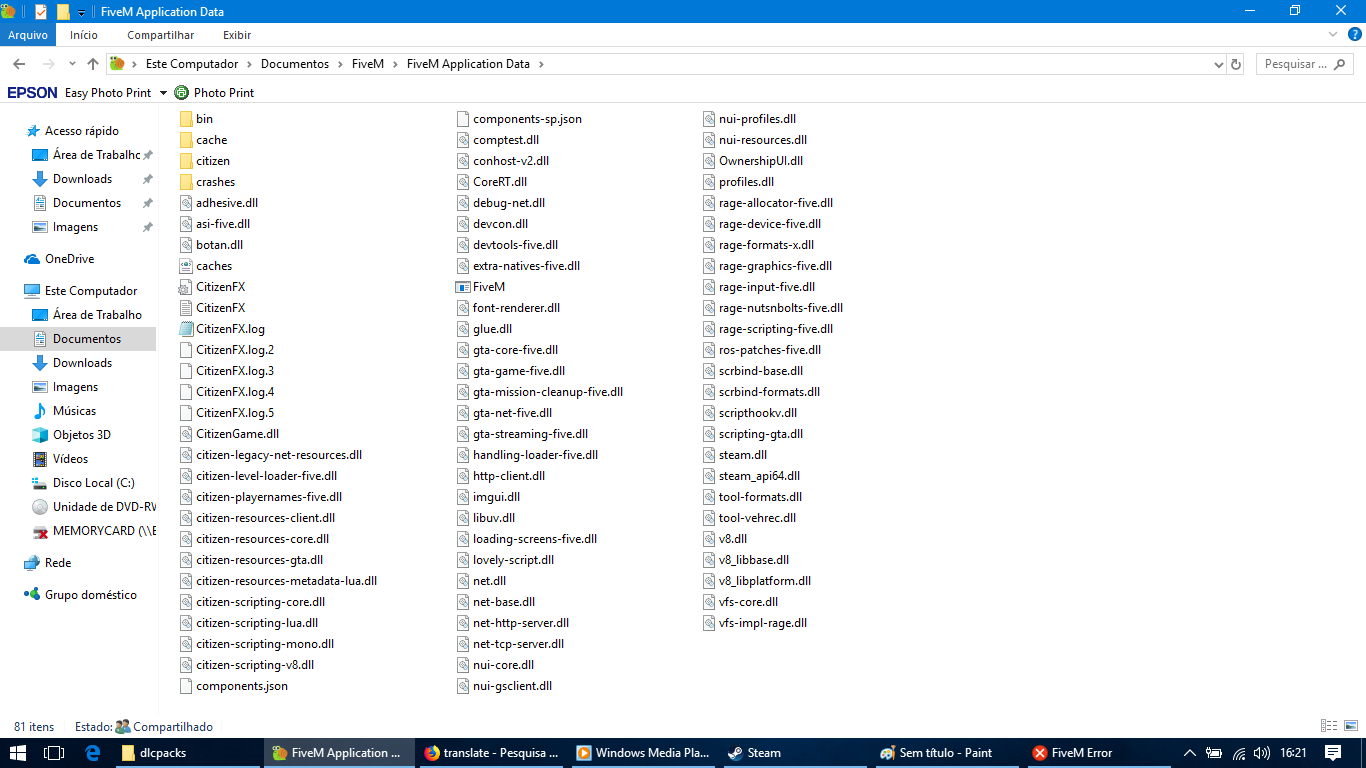Click the volume icon in tray
Viewport: 1366px width, 768px height.
(1262, 753)
